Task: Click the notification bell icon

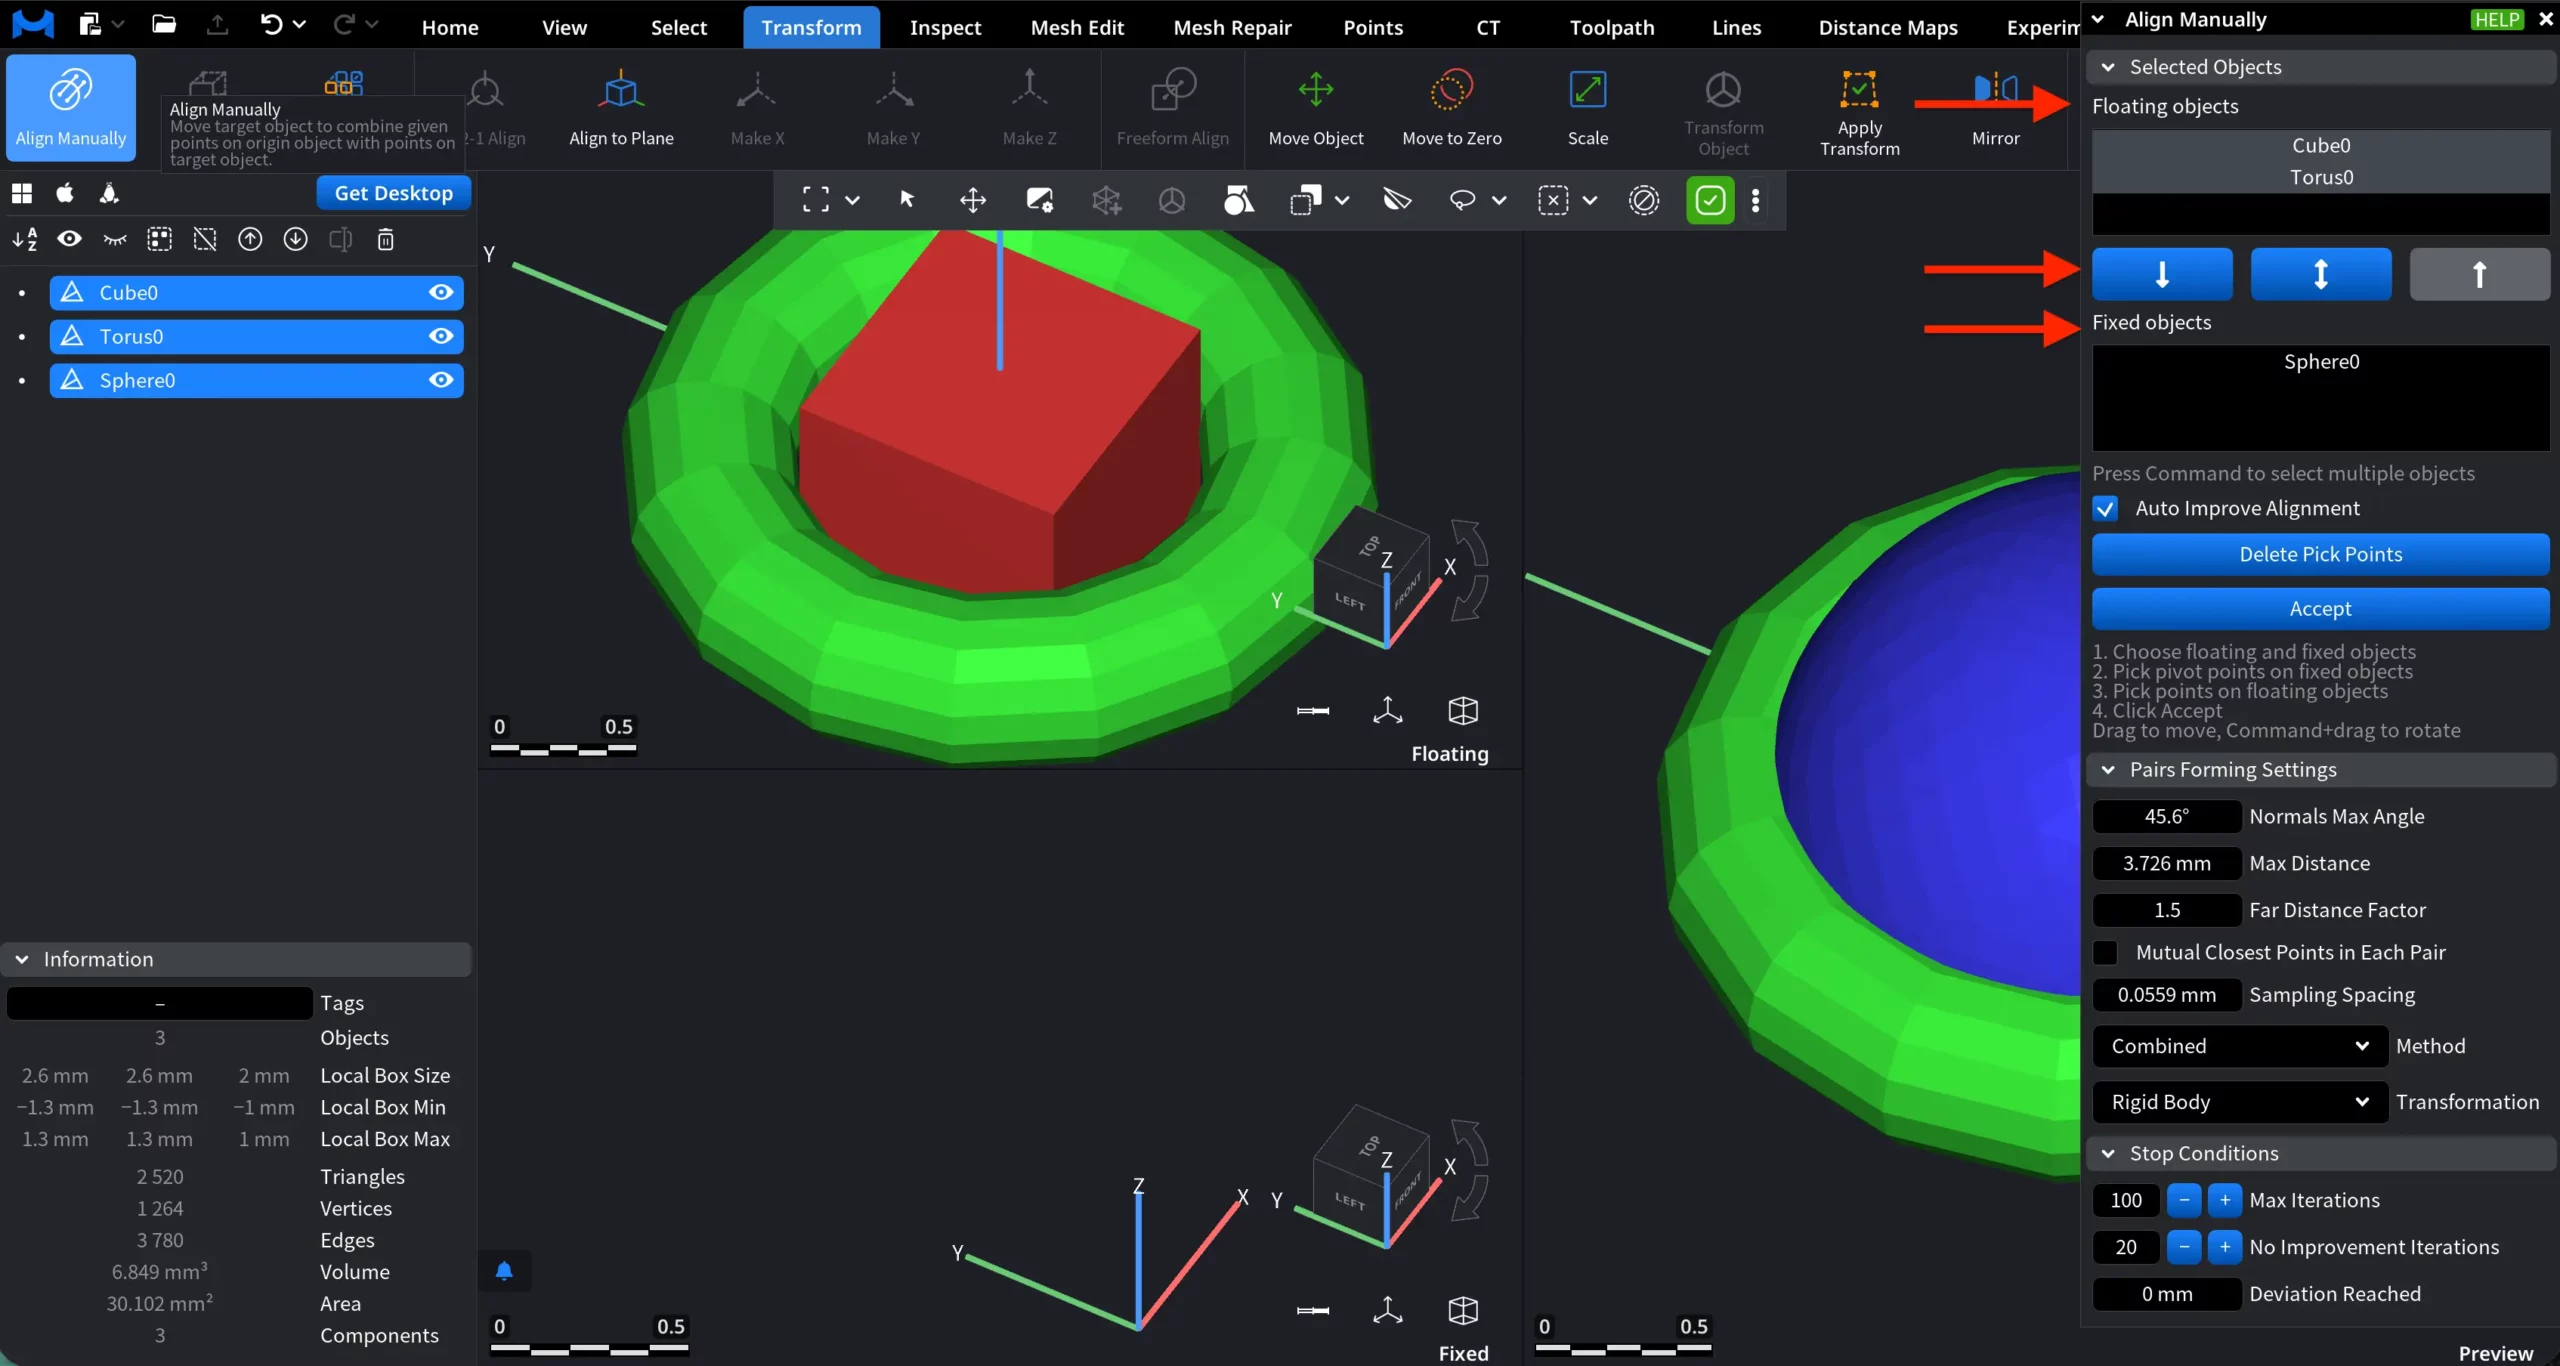Action: (x=504, y=1271)
